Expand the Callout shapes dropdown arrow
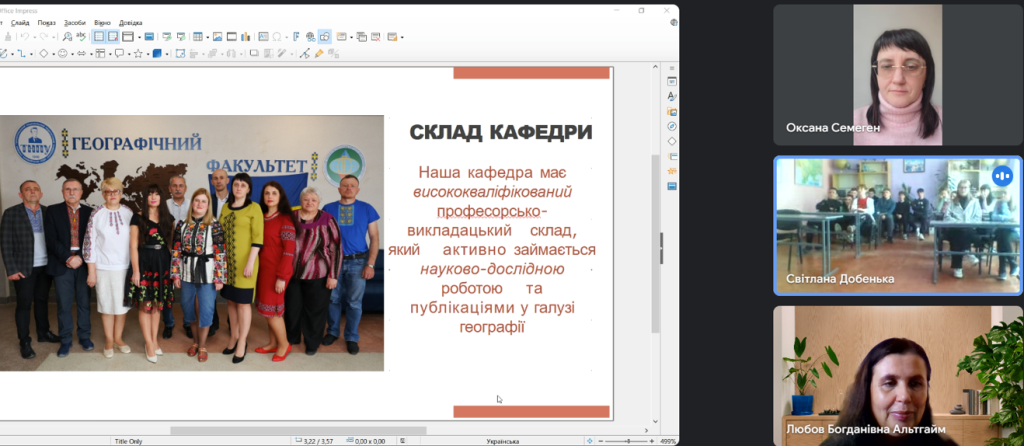This screenshot has height=446, width=1024. 129,54
